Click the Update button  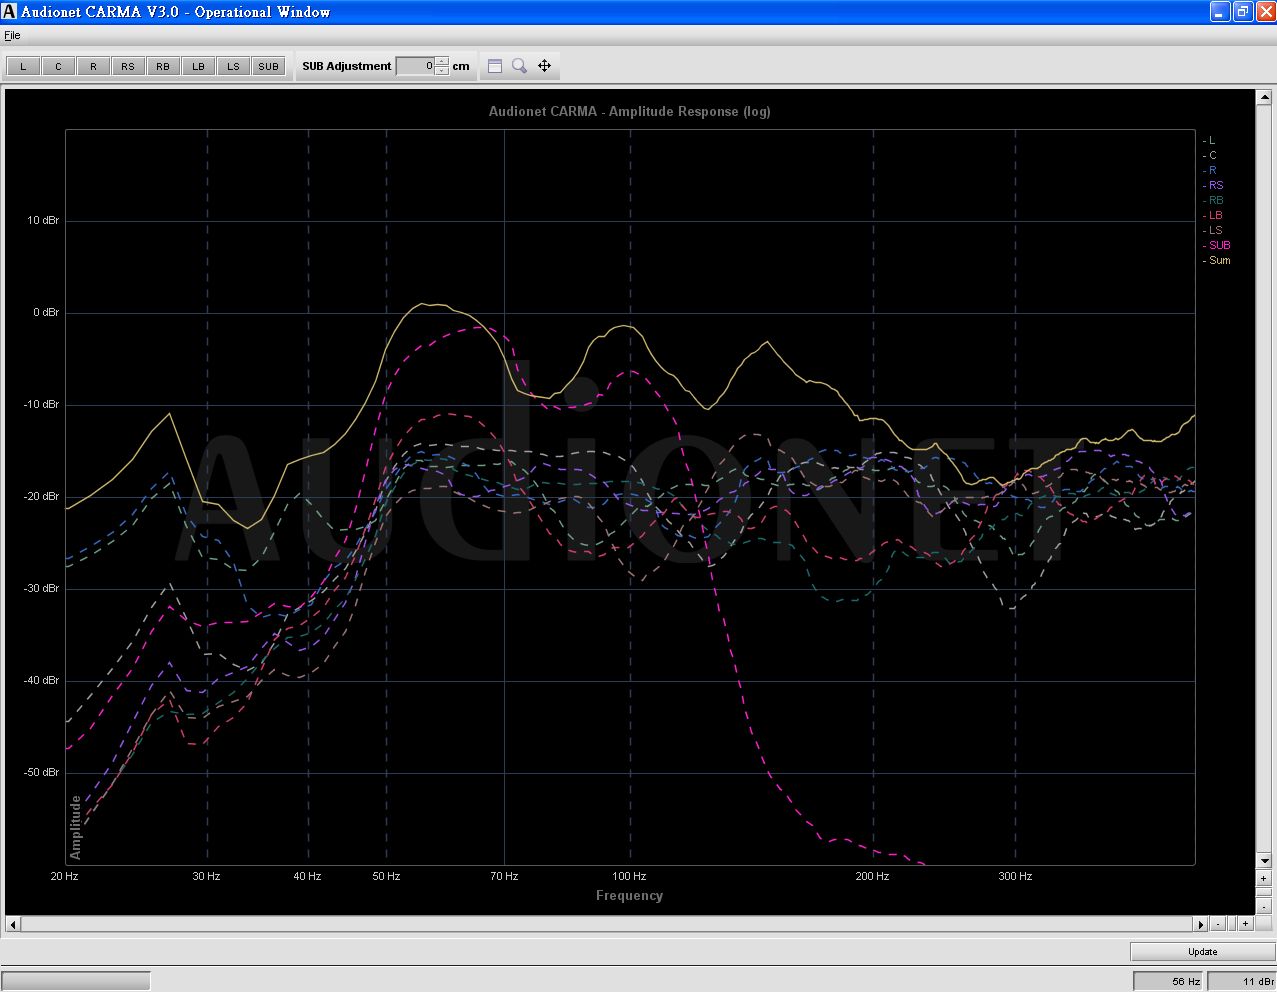(x=1203, y=951)
